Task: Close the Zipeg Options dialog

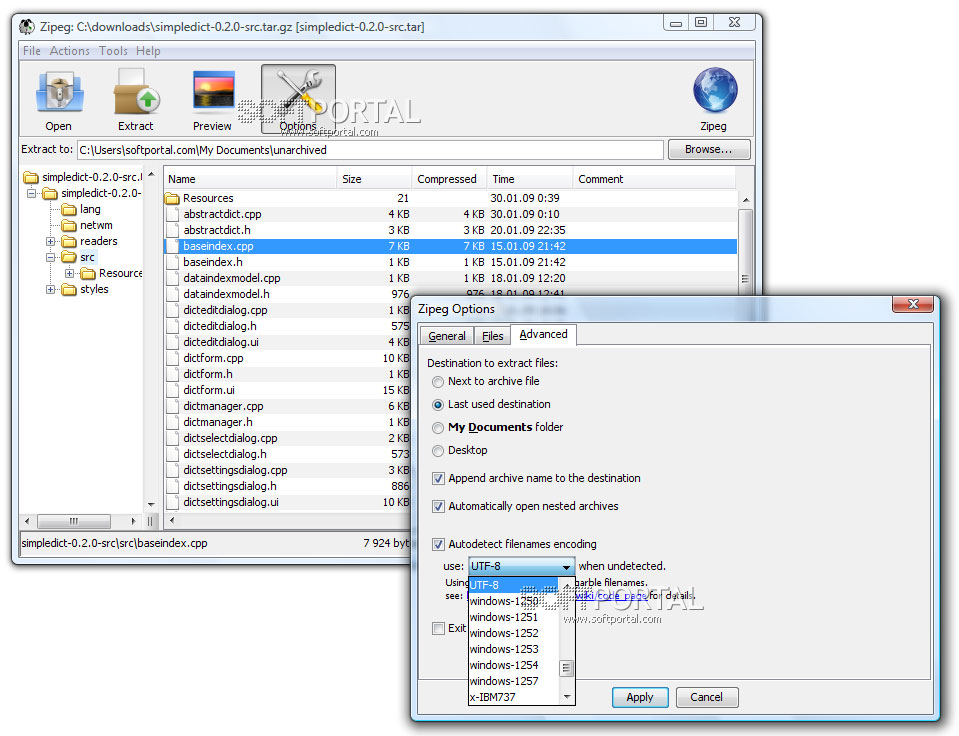Action: pyautogui.click(x=913, y=304)
